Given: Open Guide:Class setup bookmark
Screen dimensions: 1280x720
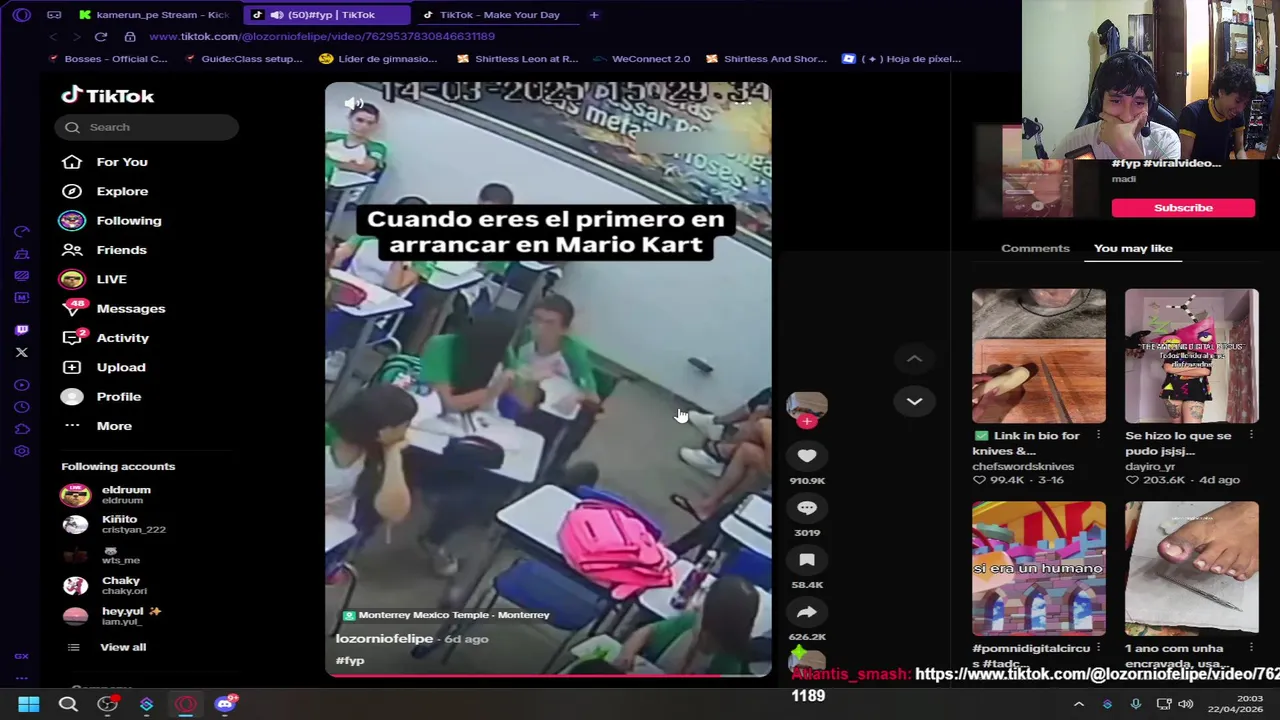Looking at the screenshot, I should point(245,59).
